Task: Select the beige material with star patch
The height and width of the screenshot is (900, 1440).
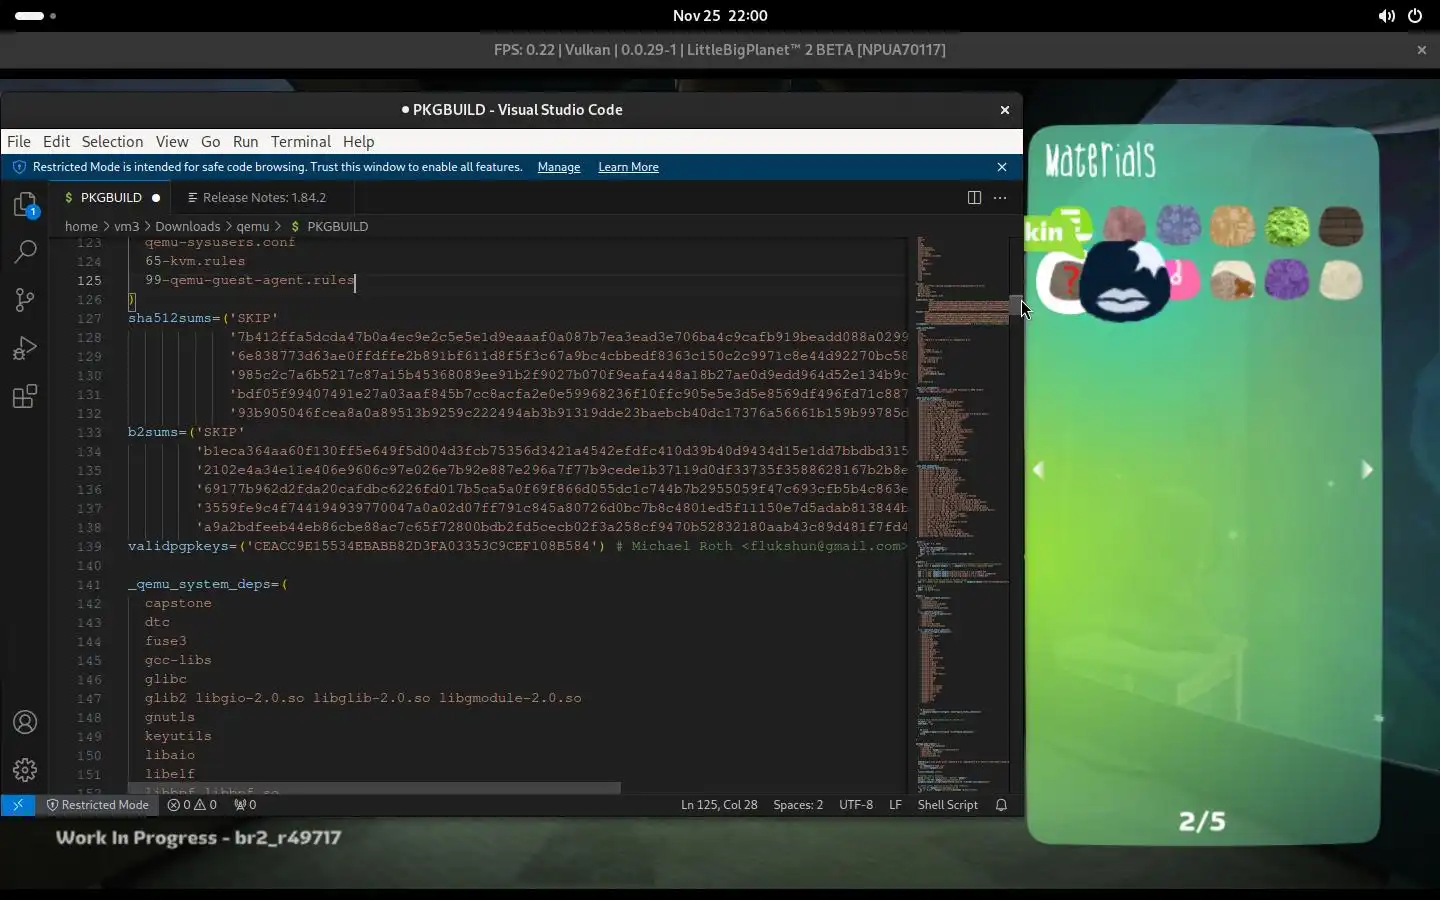Action: tap(1232, 281)
